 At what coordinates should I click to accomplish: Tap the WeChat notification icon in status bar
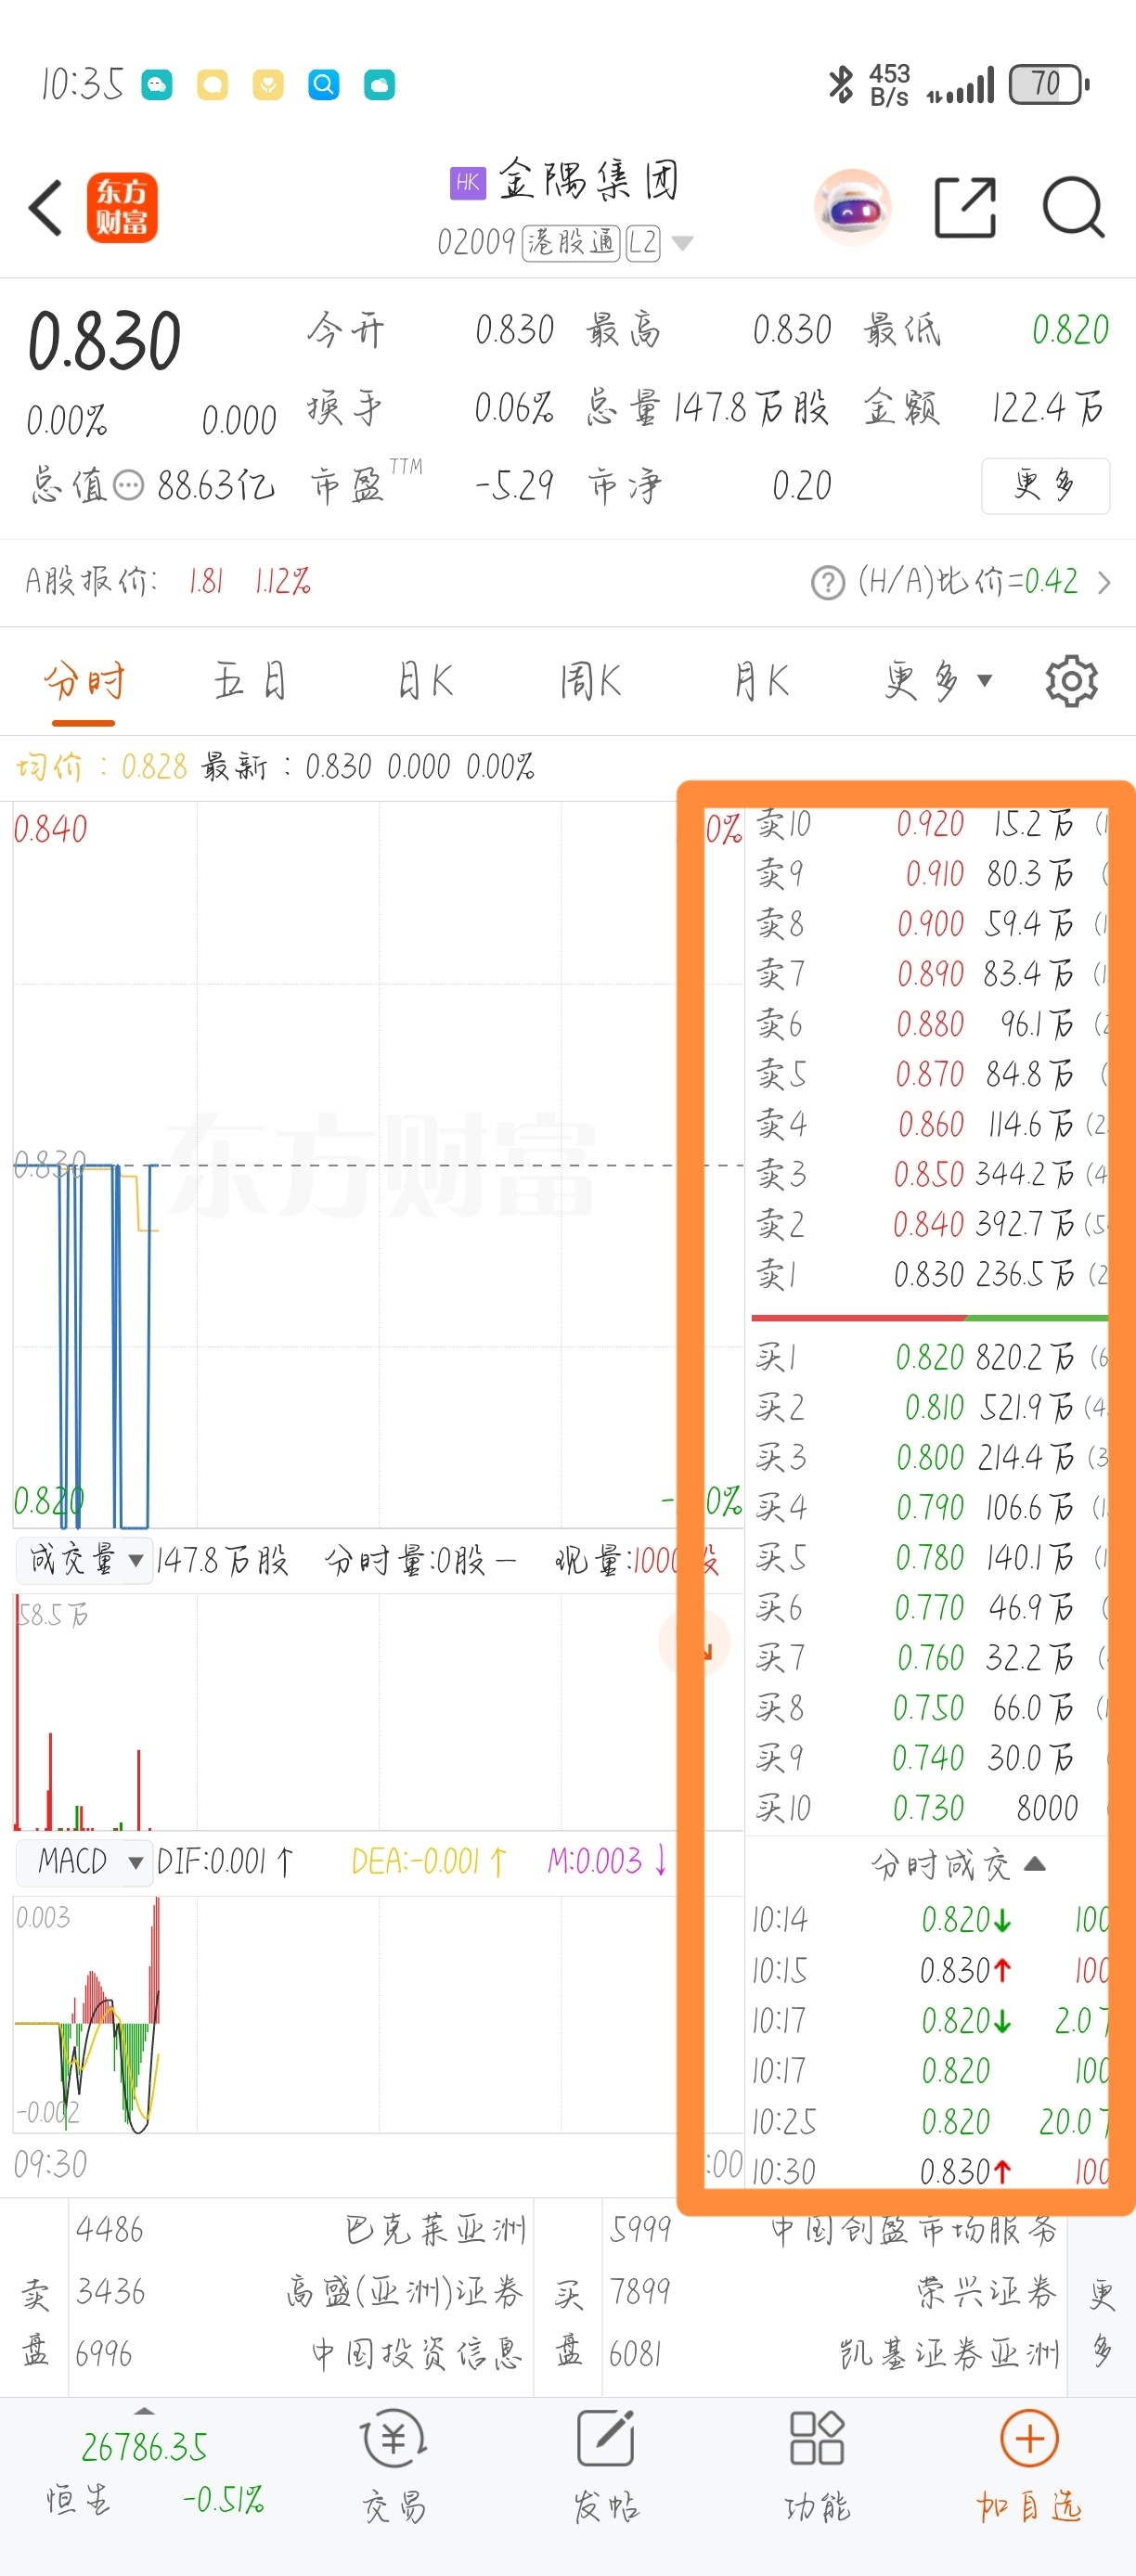[157, 85]
